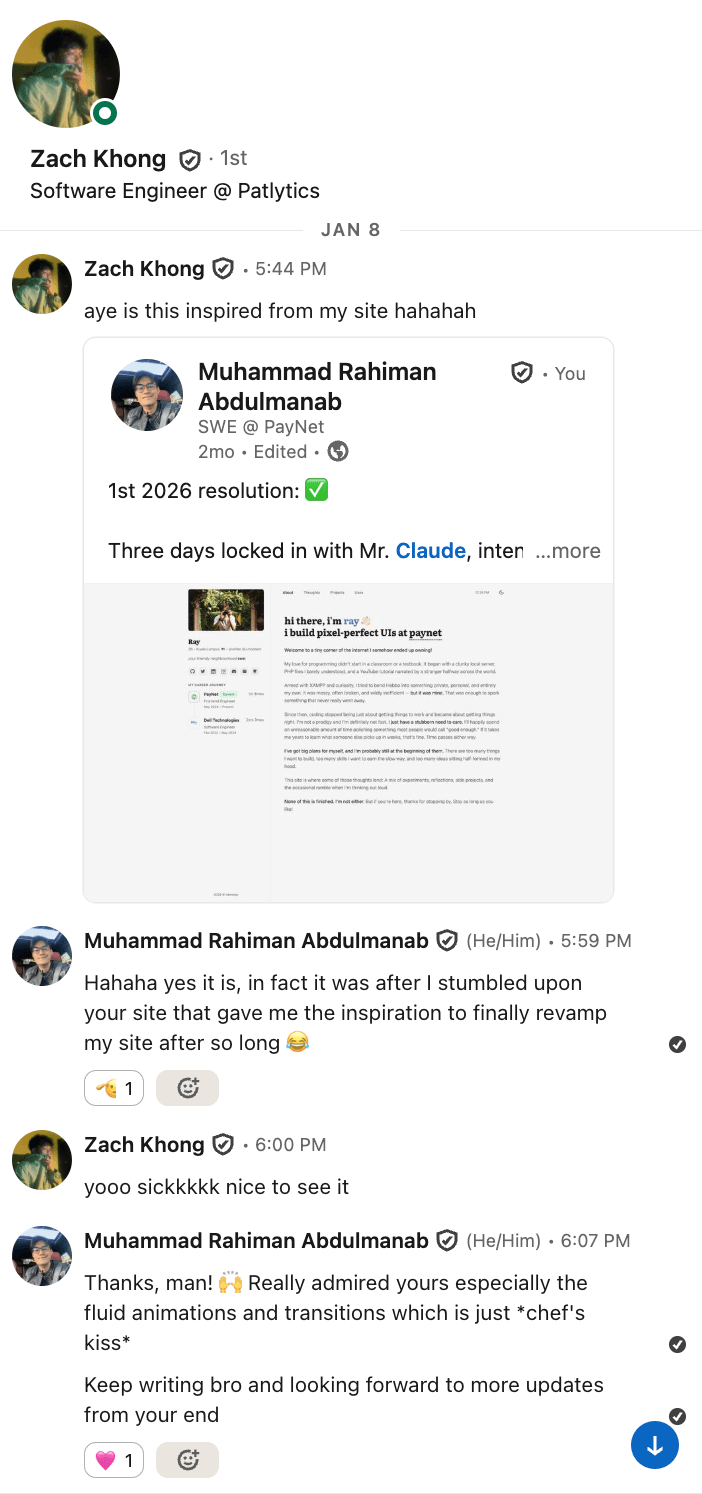Click the You label on the shared post
The height and width of the screenshot is (1494, 702).
coord(569,373)
